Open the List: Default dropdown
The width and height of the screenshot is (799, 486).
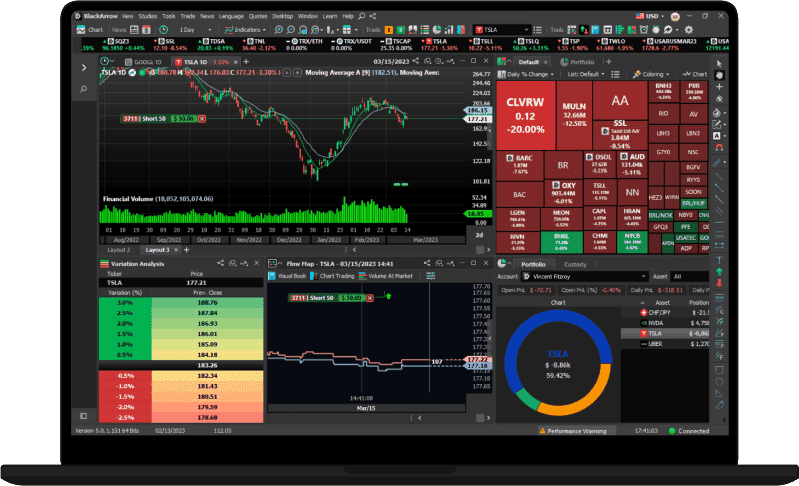tap(586, 74)
